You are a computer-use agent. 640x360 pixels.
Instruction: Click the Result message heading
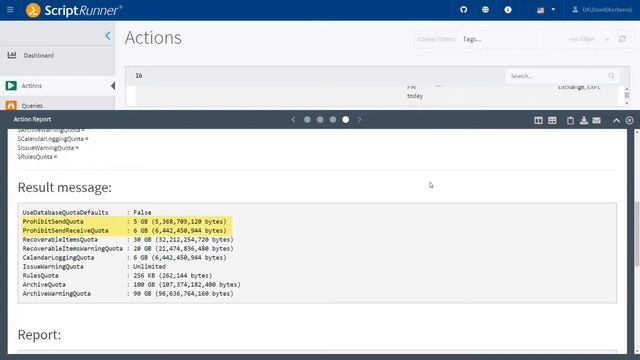pos(64,187)
